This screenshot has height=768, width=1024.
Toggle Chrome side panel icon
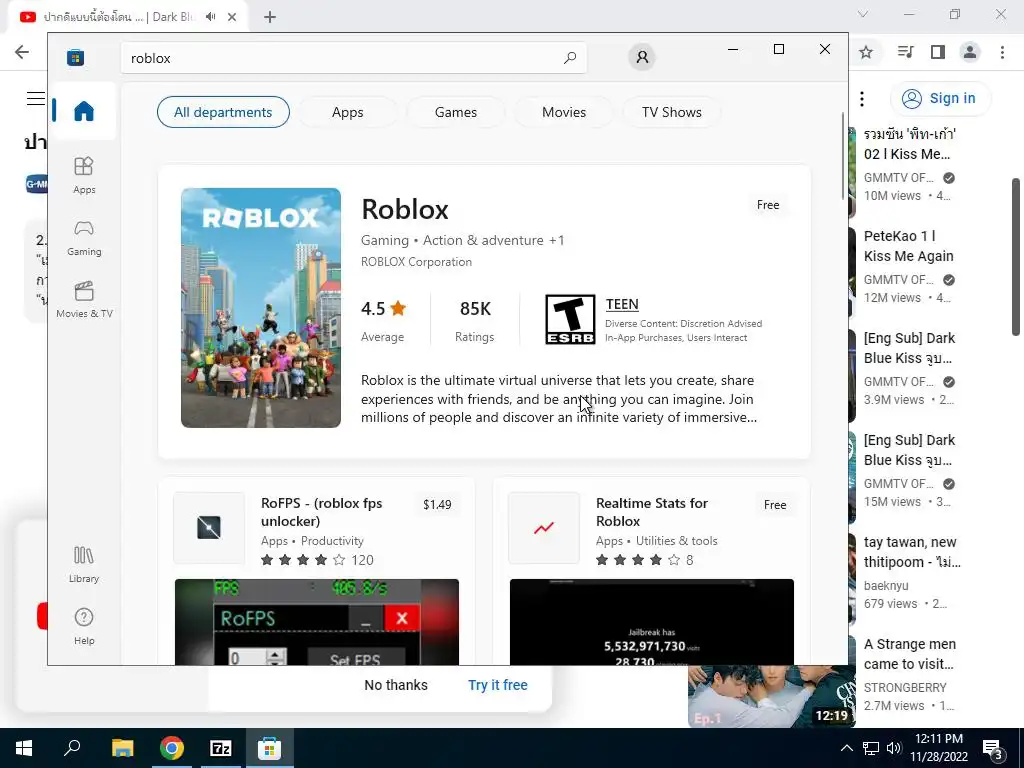pos(938,52)
